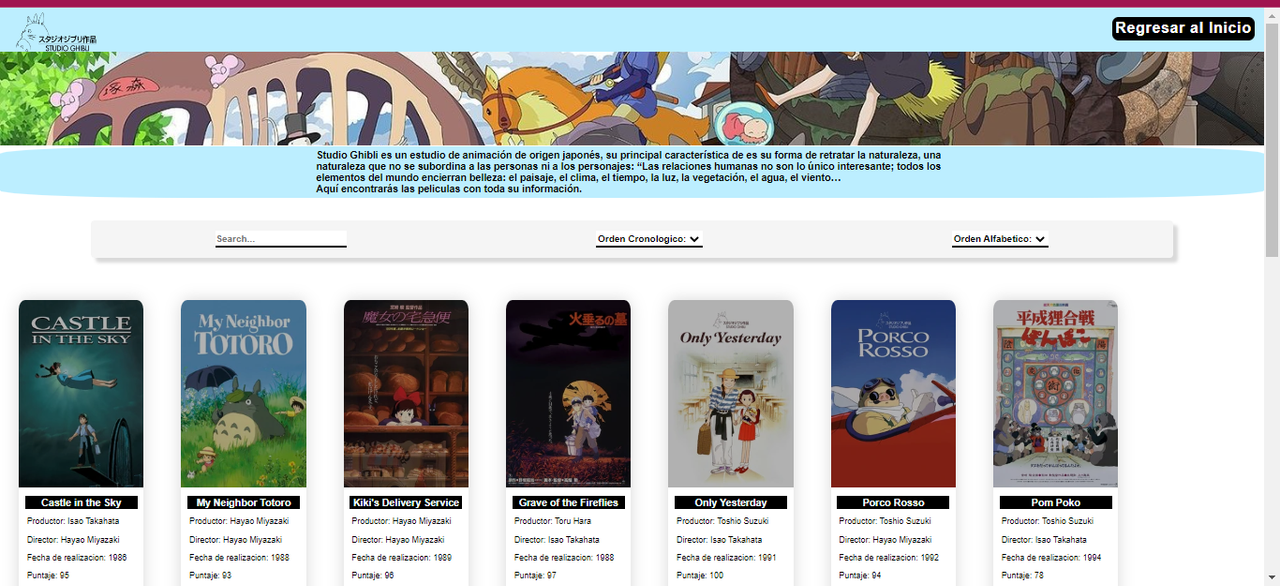
Task: Open the Orden Alfabetico dropdown
Action: pyautogui.click(x=1000, y=239)
